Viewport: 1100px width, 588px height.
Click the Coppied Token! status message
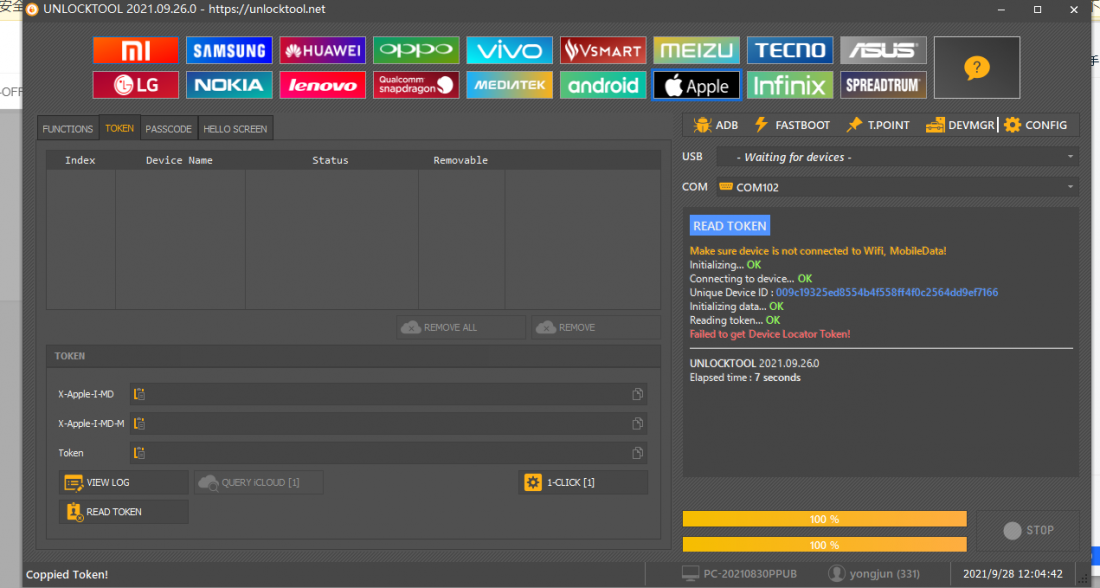(x=67, y=574)
